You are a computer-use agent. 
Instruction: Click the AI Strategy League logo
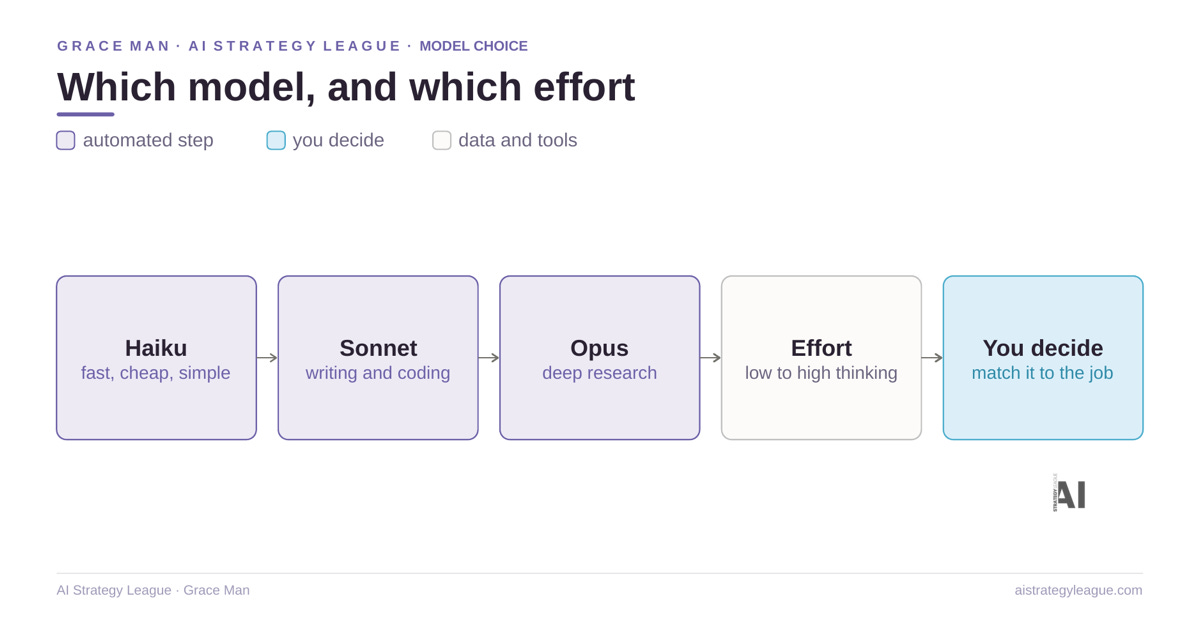(1070, 494)
